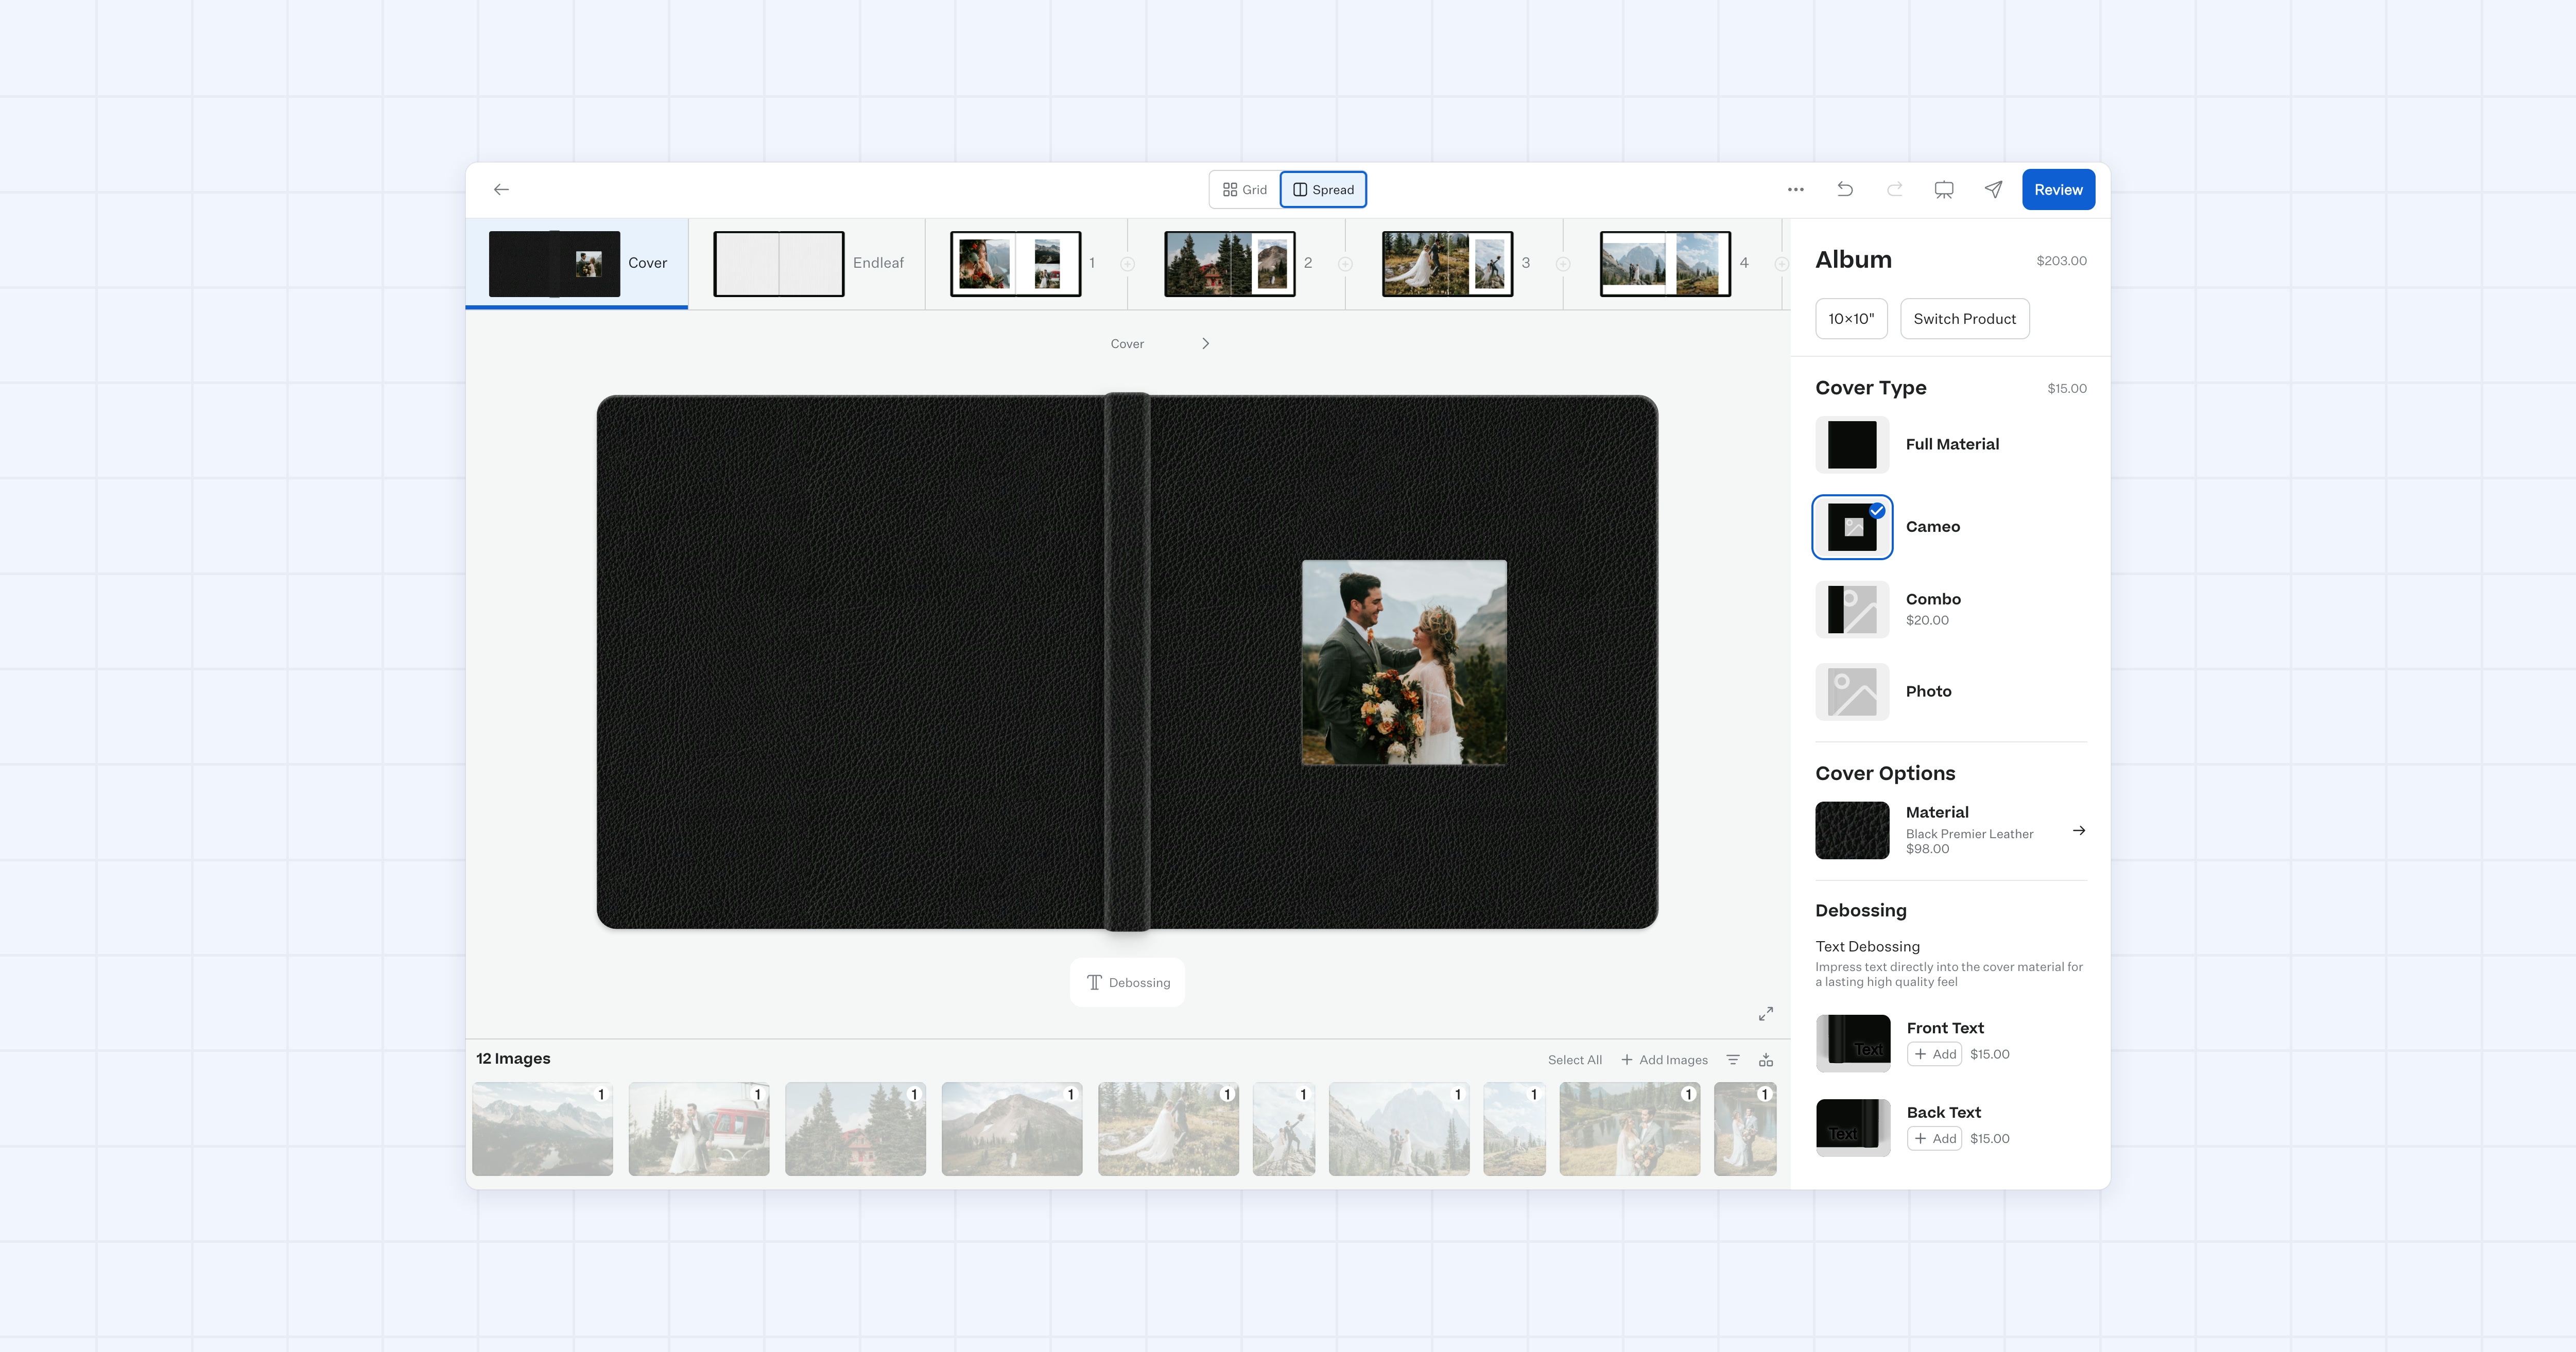
Task: Open spread 4 thumbnail
Action: (1665, 264)
